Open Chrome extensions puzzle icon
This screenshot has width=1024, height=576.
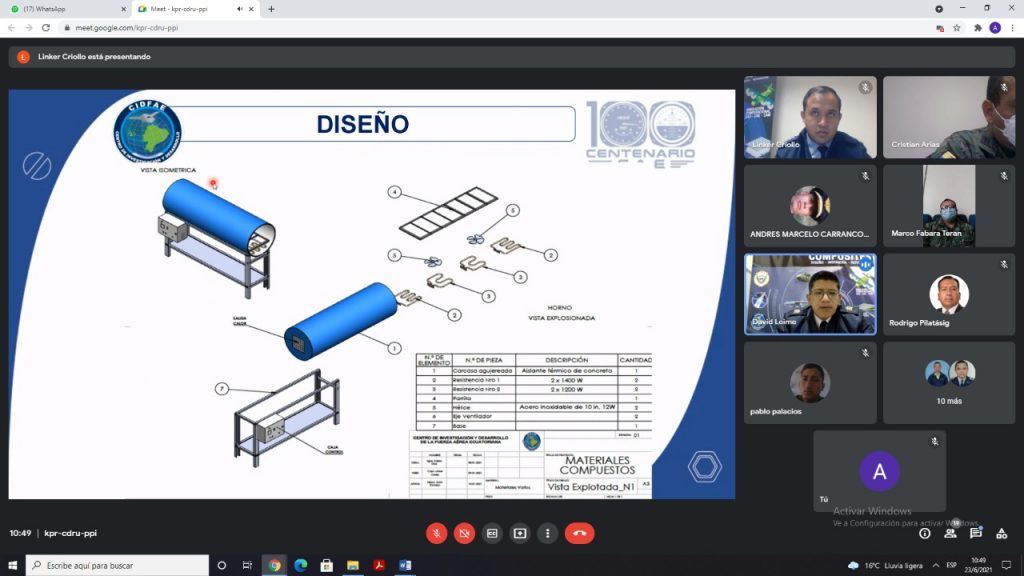978,28
